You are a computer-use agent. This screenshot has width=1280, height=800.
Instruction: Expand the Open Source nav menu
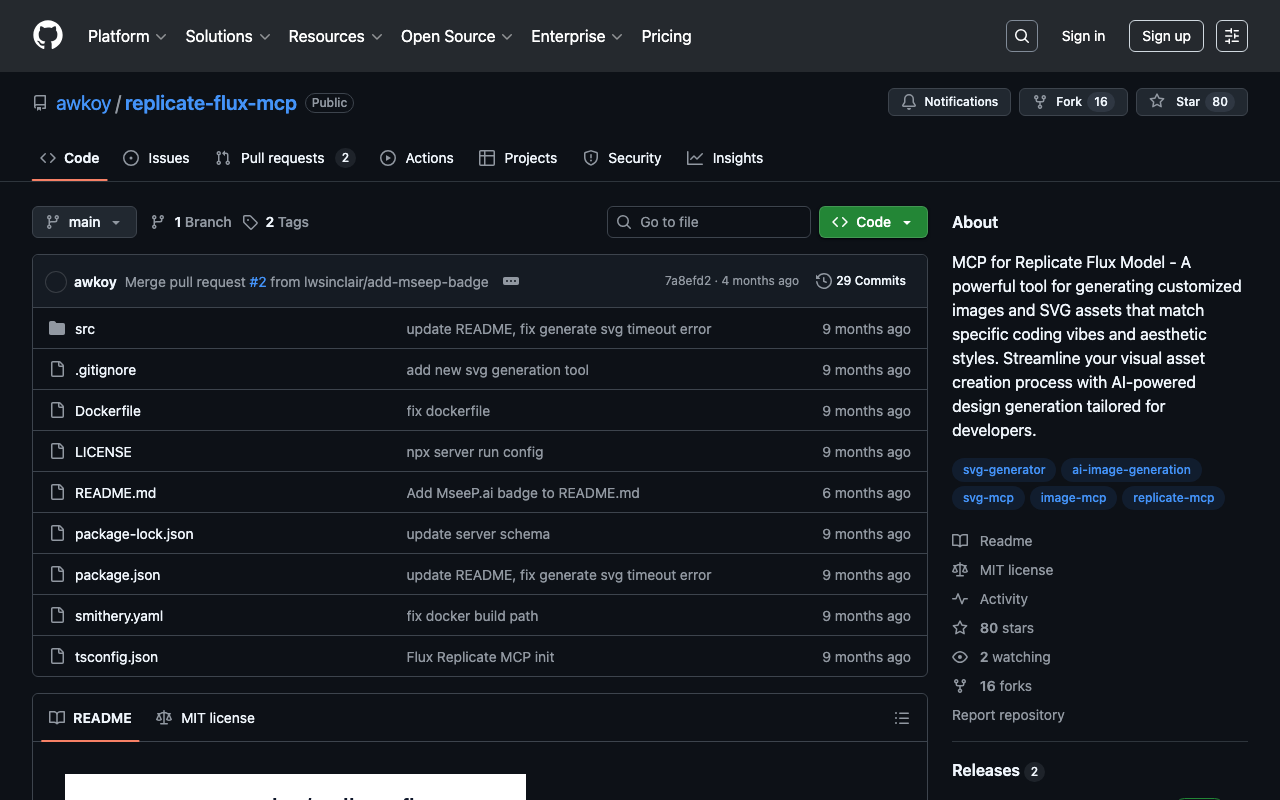[456, 36]
